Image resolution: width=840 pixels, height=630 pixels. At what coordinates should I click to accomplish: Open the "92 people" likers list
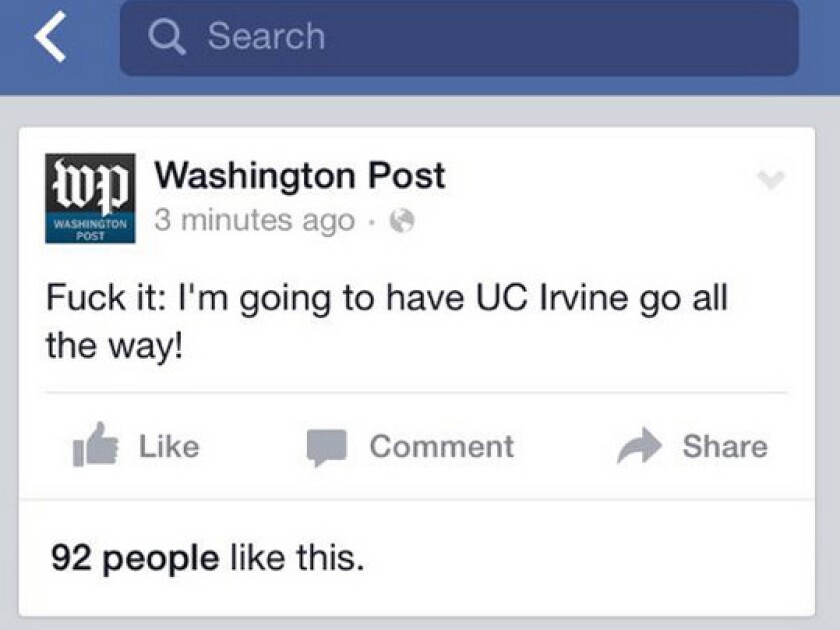tap(135, 558)
